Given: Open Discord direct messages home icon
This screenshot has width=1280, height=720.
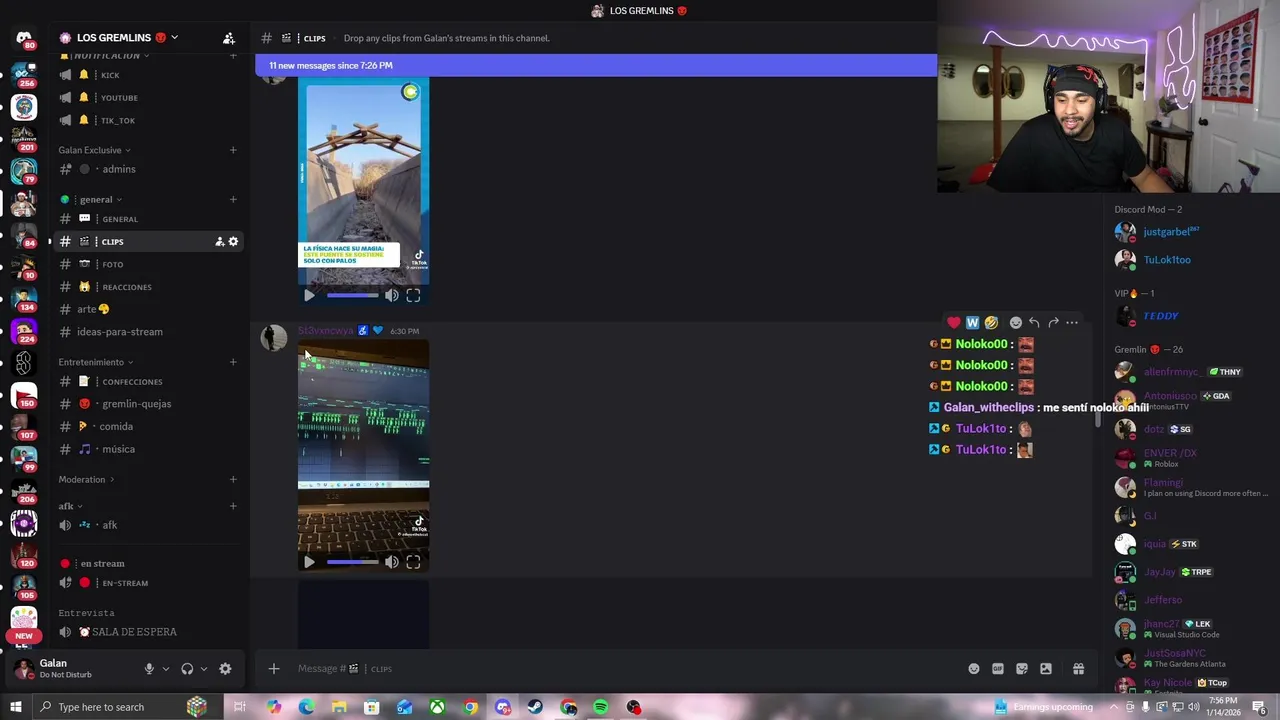Looking at the screenshot, I should click(x=24, y=39).
